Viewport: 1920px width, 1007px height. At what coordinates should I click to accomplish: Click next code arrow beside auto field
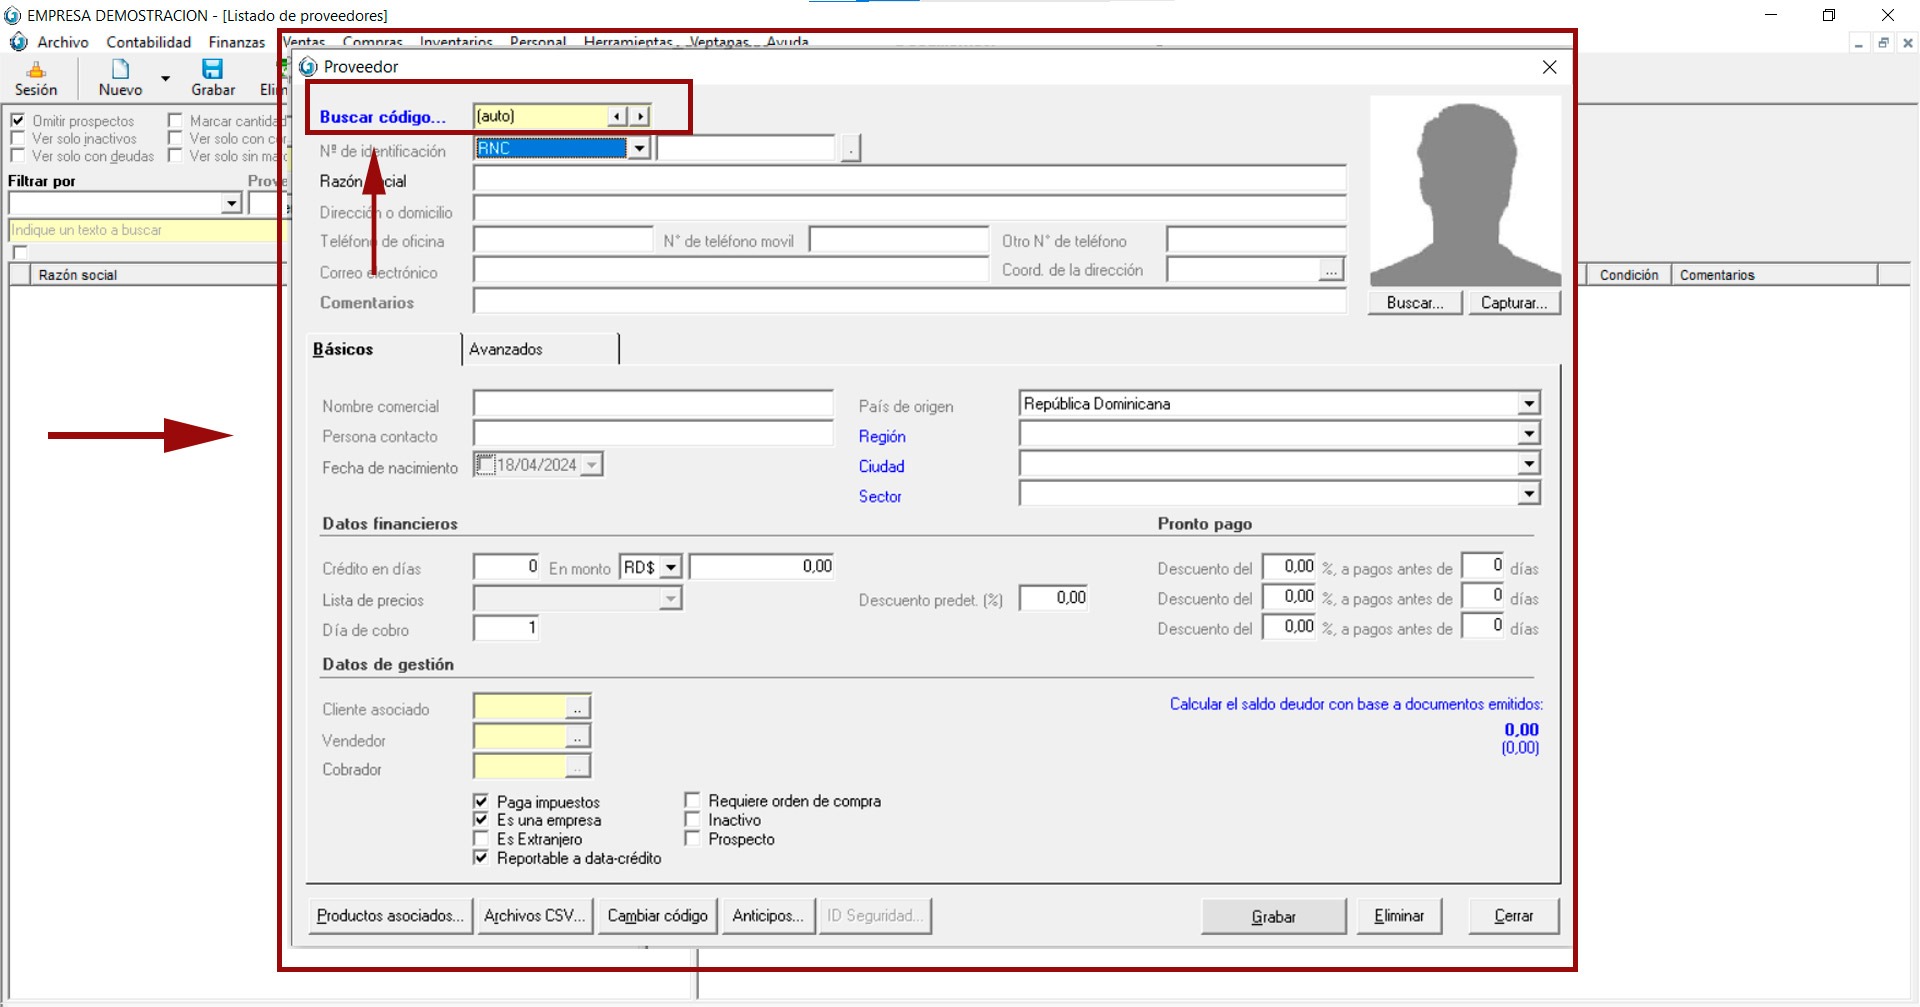coord(640,117)
